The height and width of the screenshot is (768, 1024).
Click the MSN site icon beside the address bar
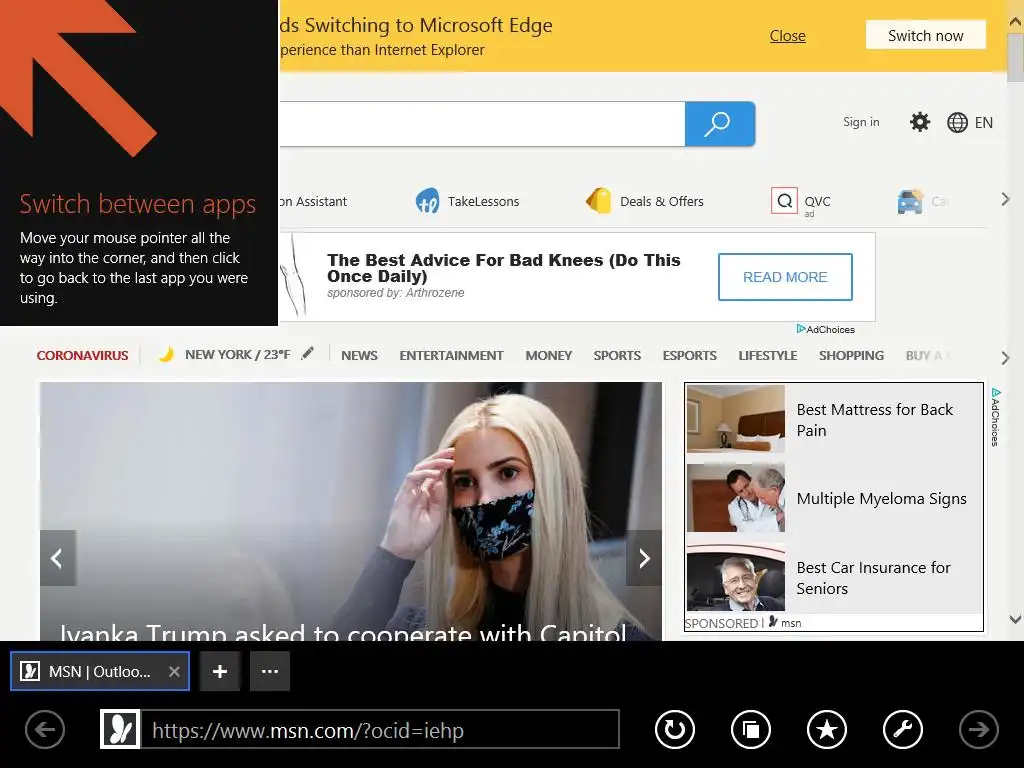tap(120, 729)
